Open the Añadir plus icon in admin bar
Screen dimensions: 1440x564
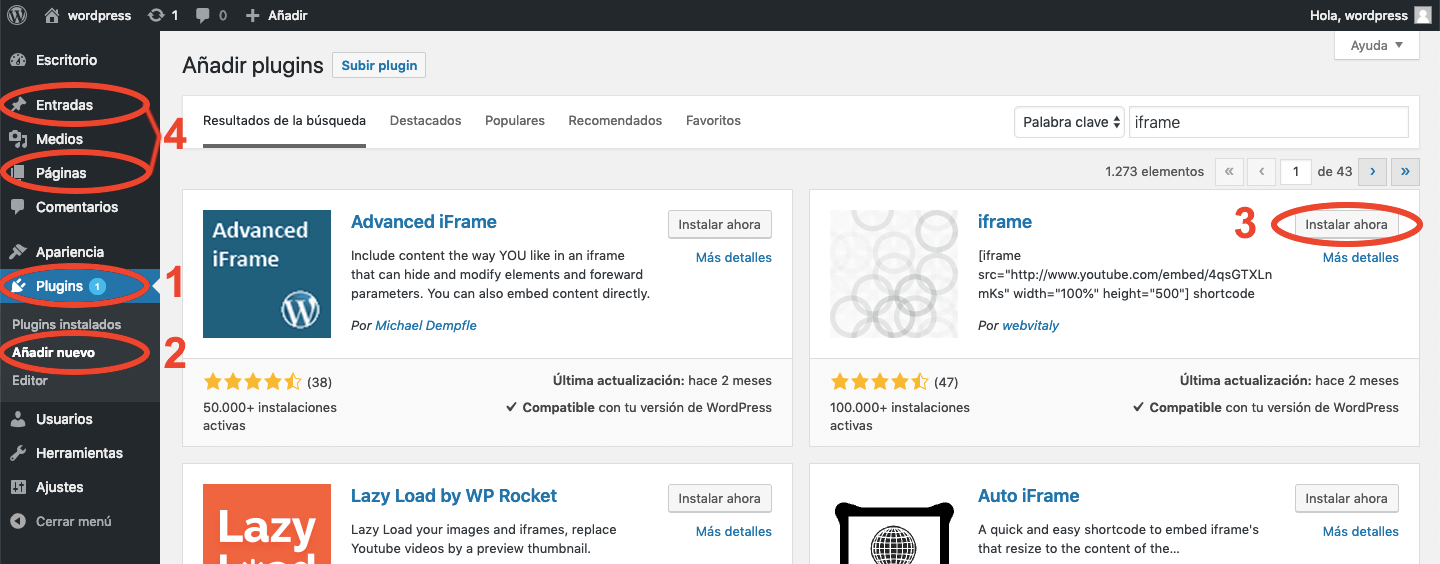pos(252,16)
